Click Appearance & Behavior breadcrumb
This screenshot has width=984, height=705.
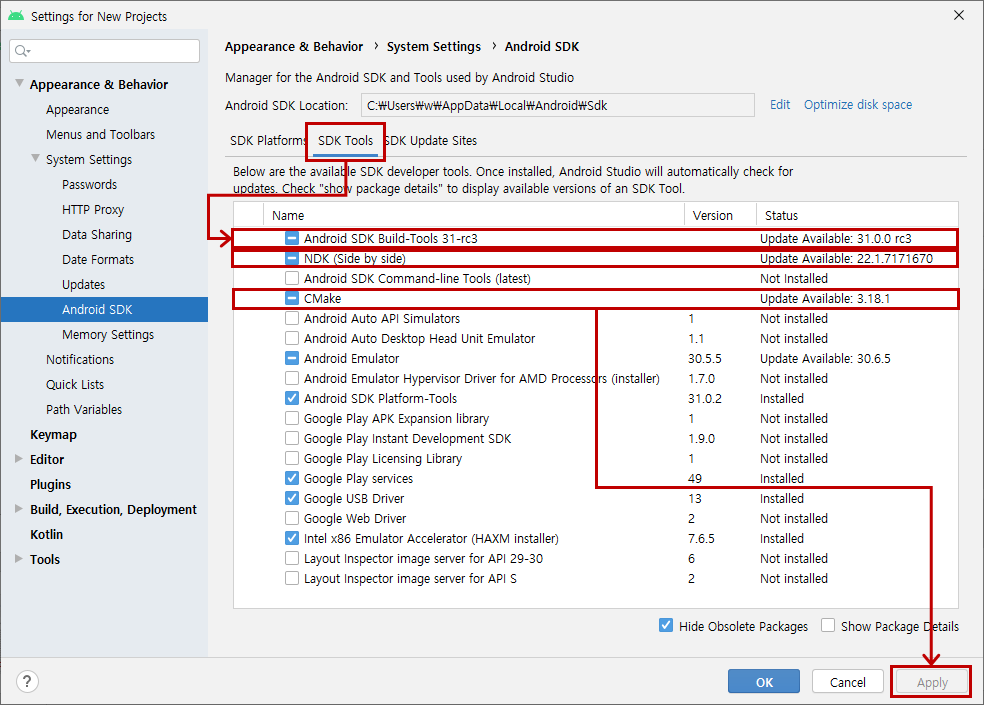[294, 46]
